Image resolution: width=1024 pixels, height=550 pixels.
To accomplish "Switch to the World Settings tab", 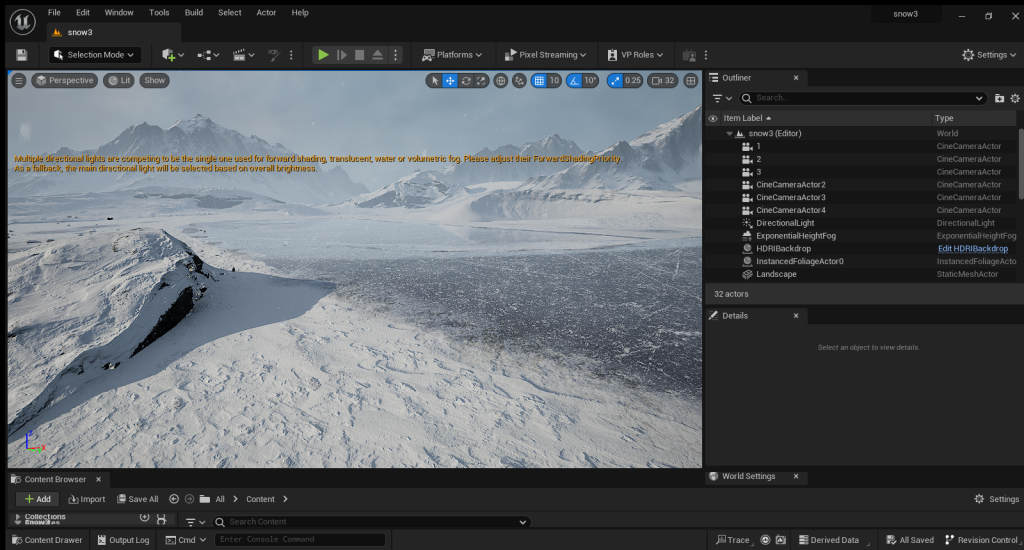I will tap(748, 476).
